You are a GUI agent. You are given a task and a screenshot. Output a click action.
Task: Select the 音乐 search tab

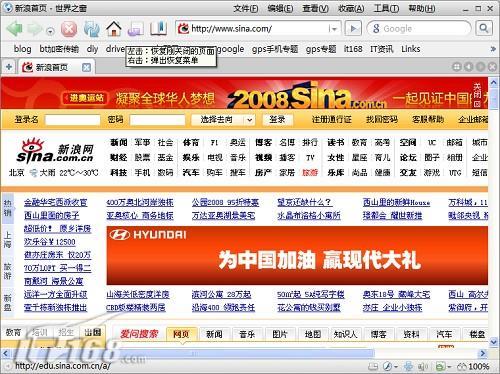(x=247, y=334)
